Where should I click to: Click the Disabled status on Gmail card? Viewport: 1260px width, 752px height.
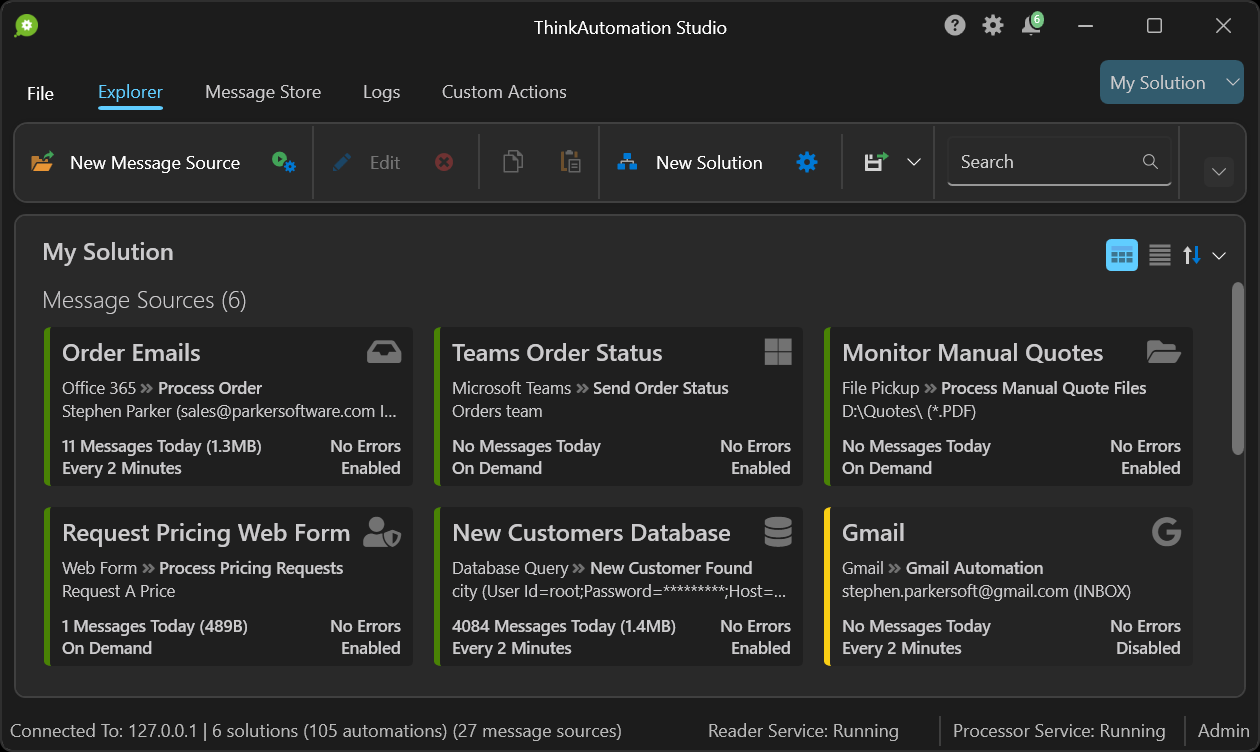[x=1148, y=648]
